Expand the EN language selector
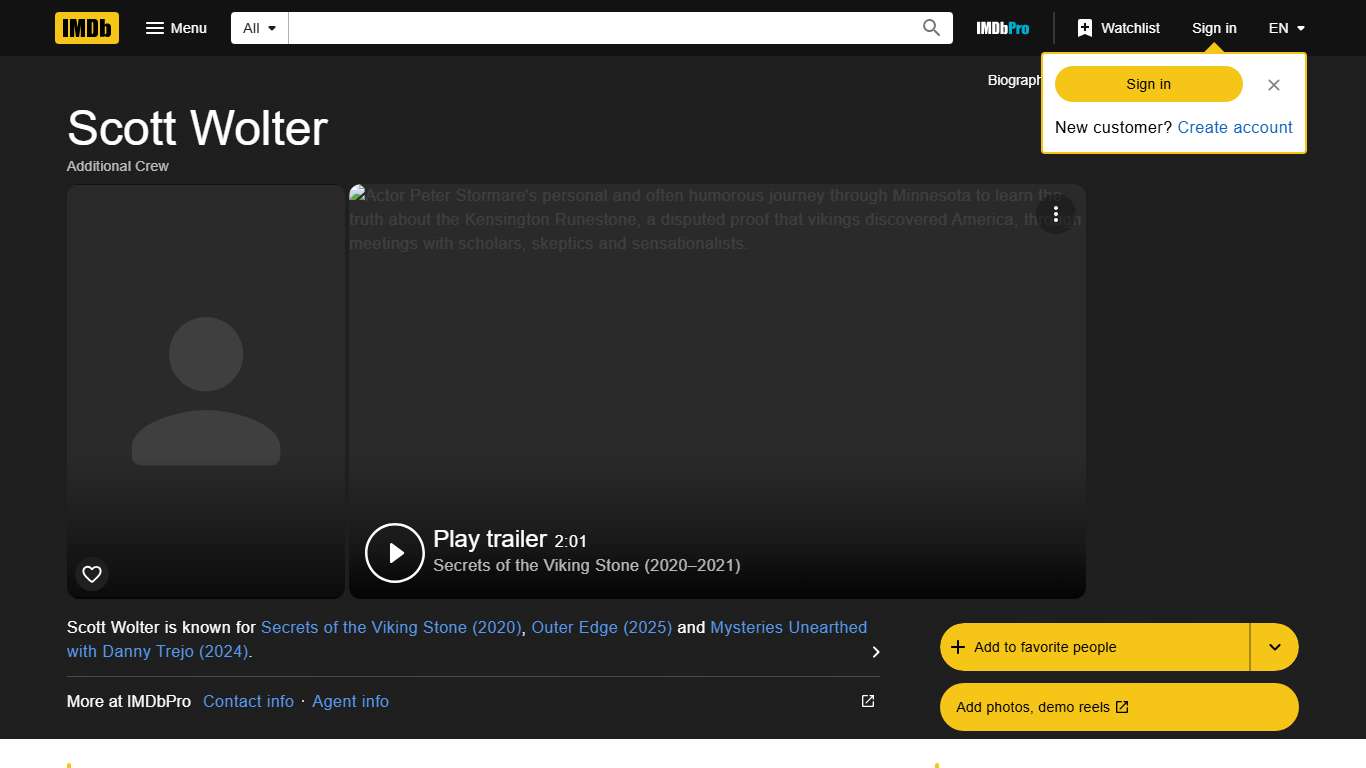1366x768 pixels. (x=1286, y=28)
